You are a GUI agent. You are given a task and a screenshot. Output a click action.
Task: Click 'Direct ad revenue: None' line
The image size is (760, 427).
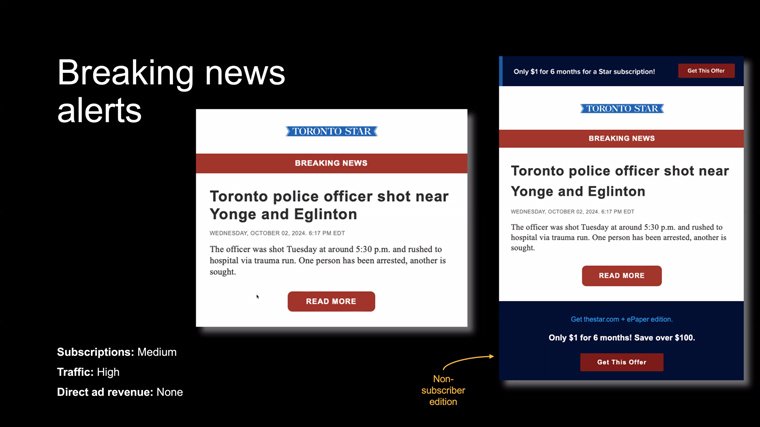(120, 392)
